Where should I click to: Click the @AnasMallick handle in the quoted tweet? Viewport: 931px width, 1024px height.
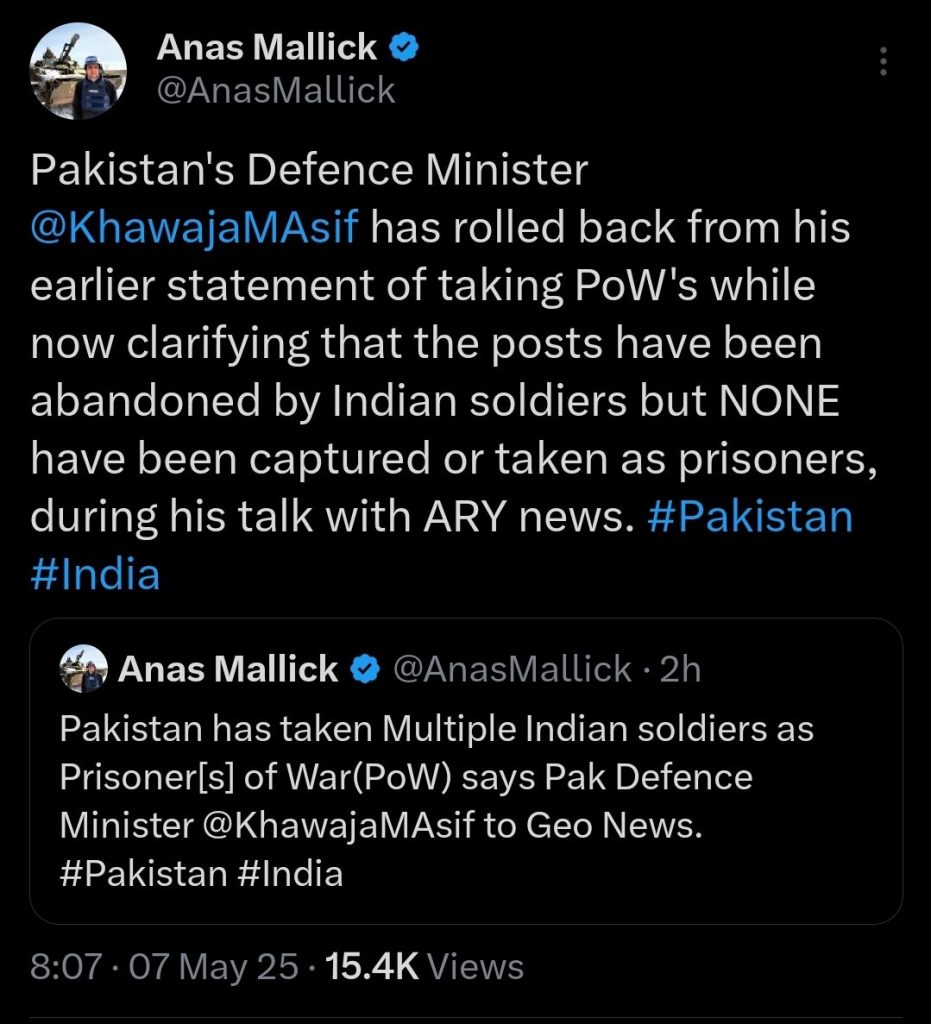pyautogui.click(x=513, y=669)
